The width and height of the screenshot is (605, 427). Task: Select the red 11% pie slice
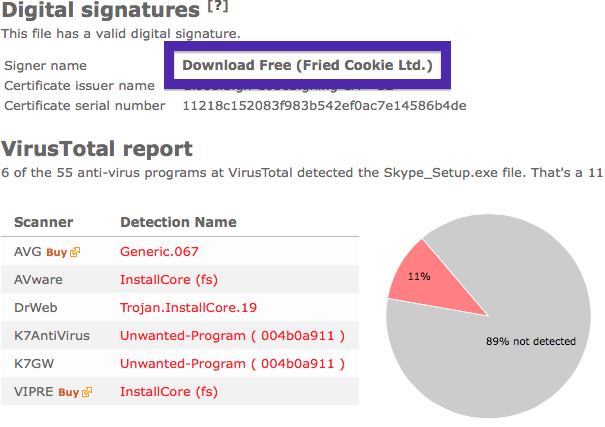pos(428,282)
